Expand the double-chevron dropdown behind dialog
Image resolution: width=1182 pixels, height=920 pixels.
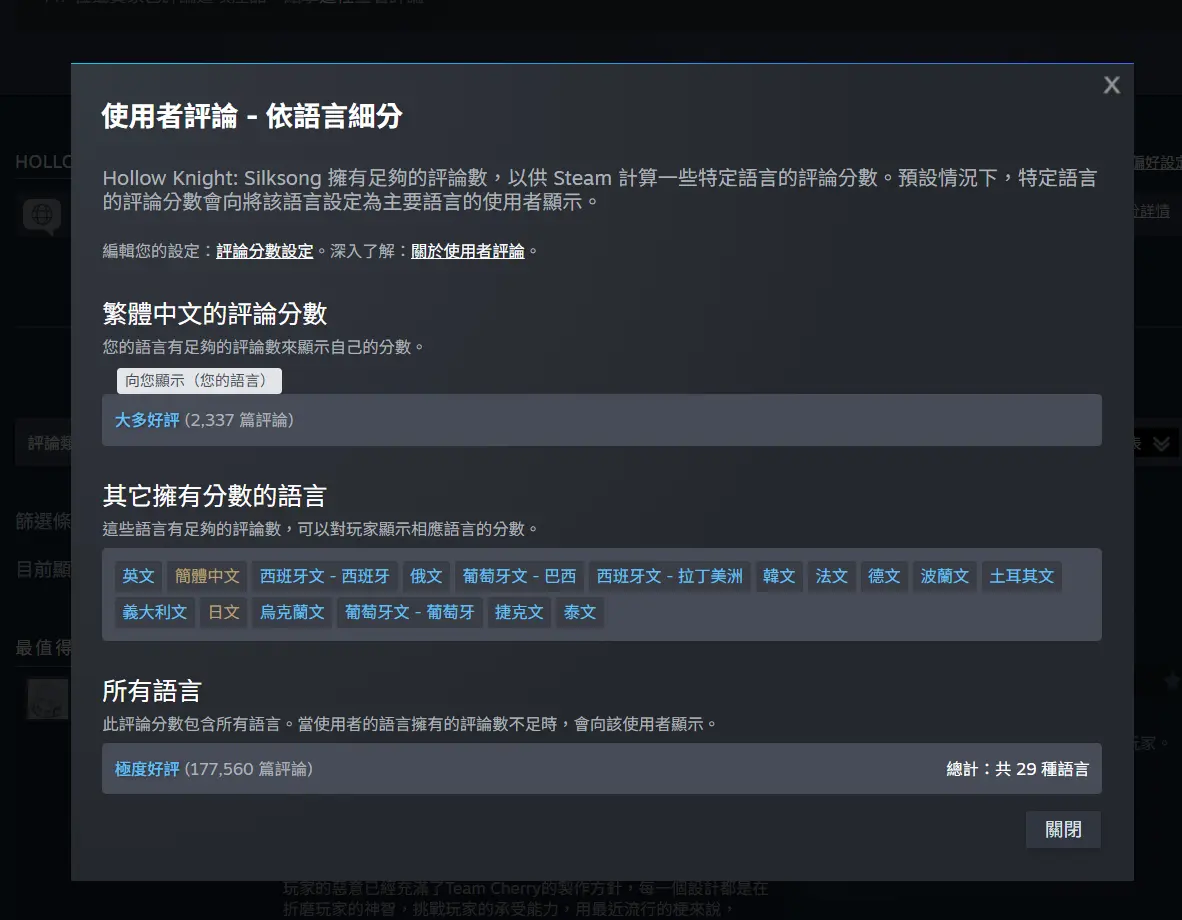pyautogui.click(x=1161, y=443)
